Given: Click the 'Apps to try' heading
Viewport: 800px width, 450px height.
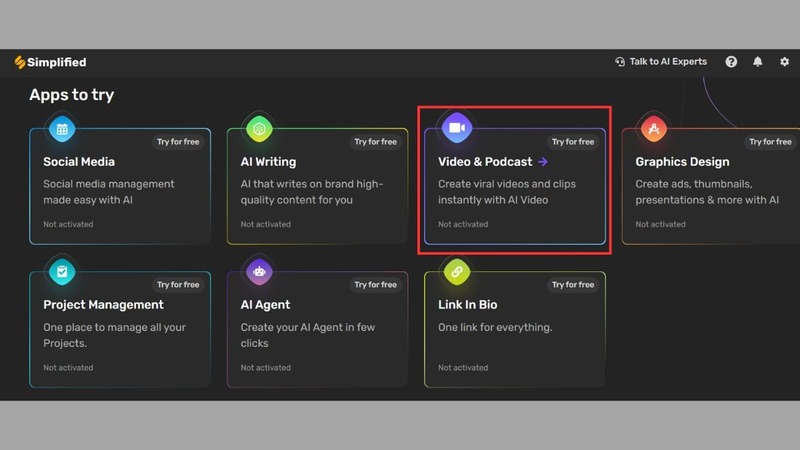Looking at the screenshot, I should point(71,95).
